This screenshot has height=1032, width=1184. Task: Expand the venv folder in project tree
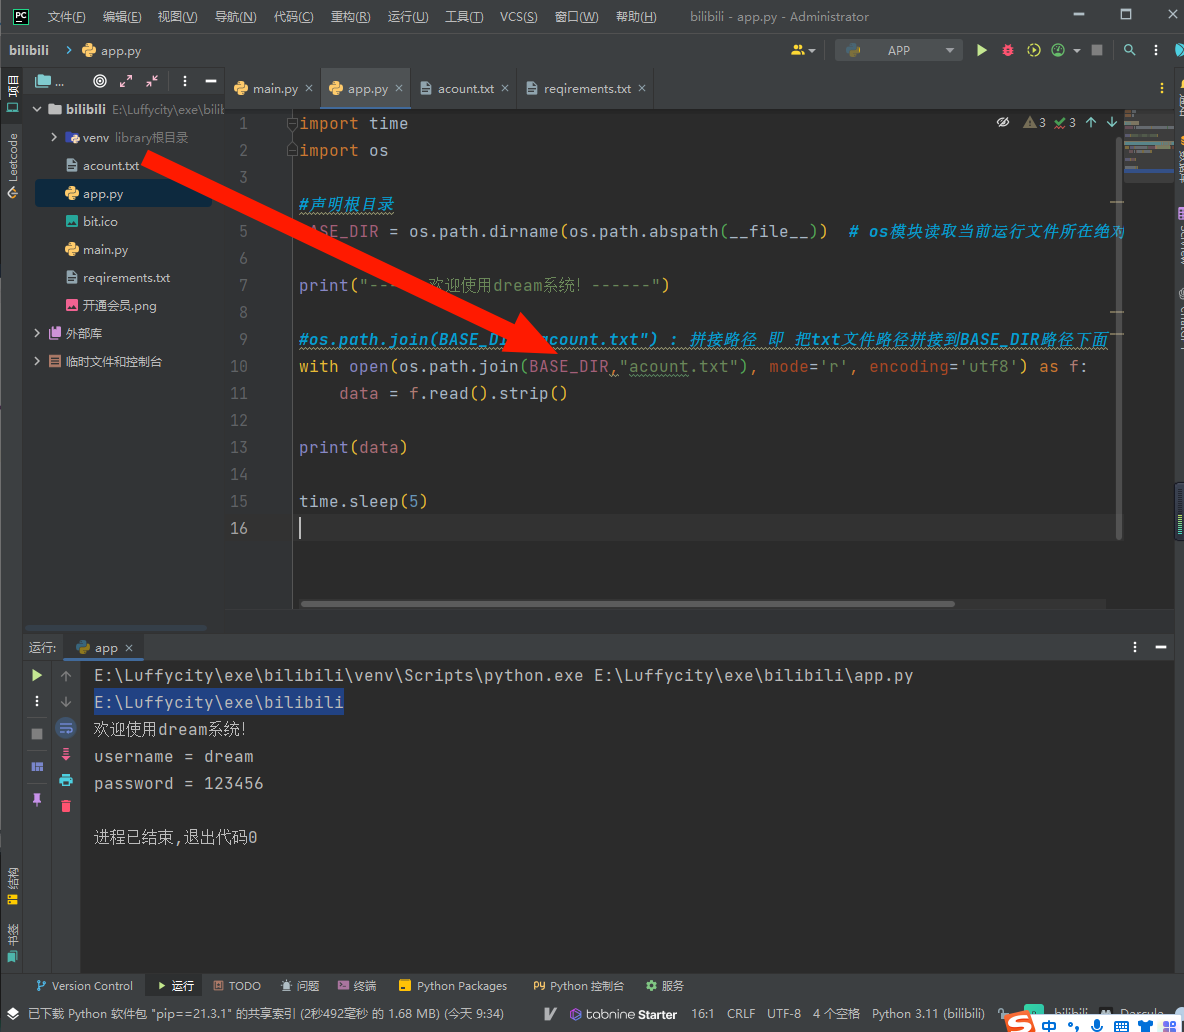coord(54,138)
